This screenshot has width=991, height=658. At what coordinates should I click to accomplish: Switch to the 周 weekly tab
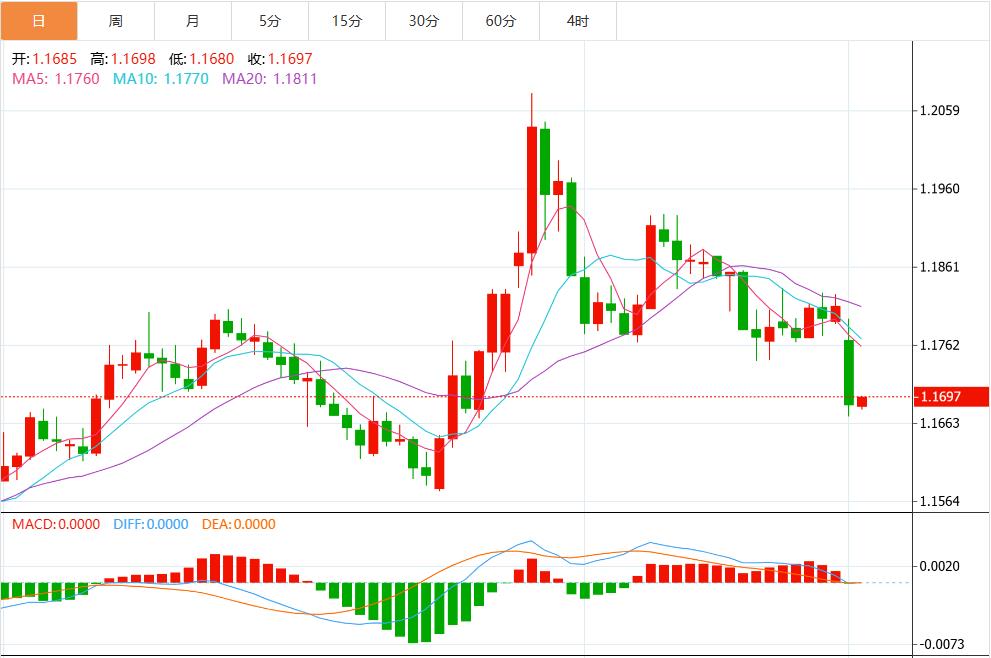click(116, 21)
